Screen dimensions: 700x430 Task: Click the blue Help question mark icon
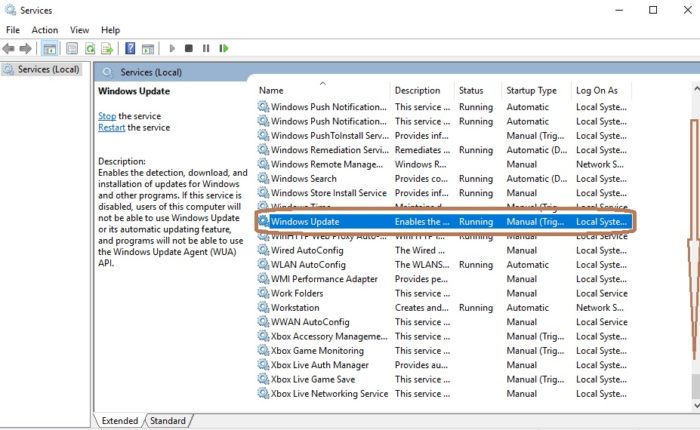130,48
